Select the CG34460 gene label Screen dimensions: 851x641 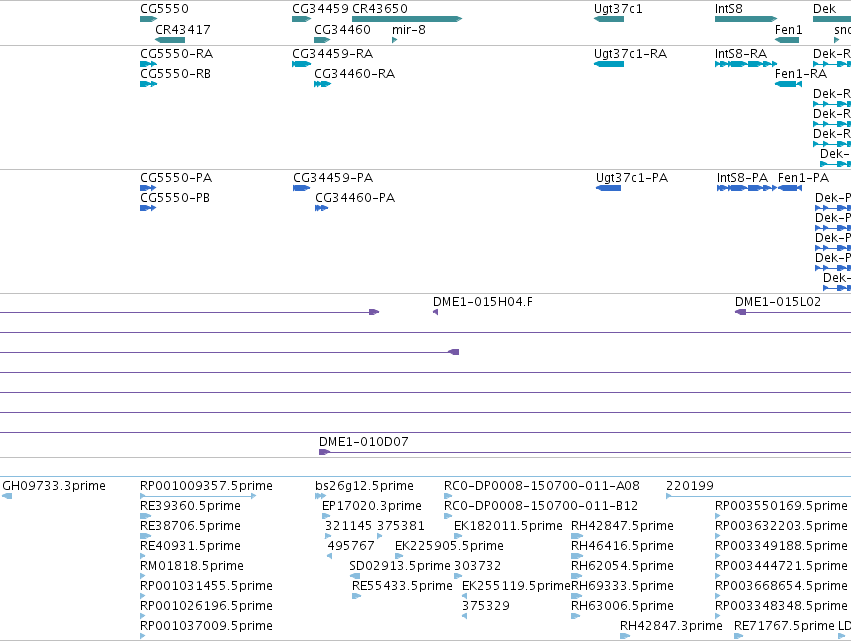point(342,30)
